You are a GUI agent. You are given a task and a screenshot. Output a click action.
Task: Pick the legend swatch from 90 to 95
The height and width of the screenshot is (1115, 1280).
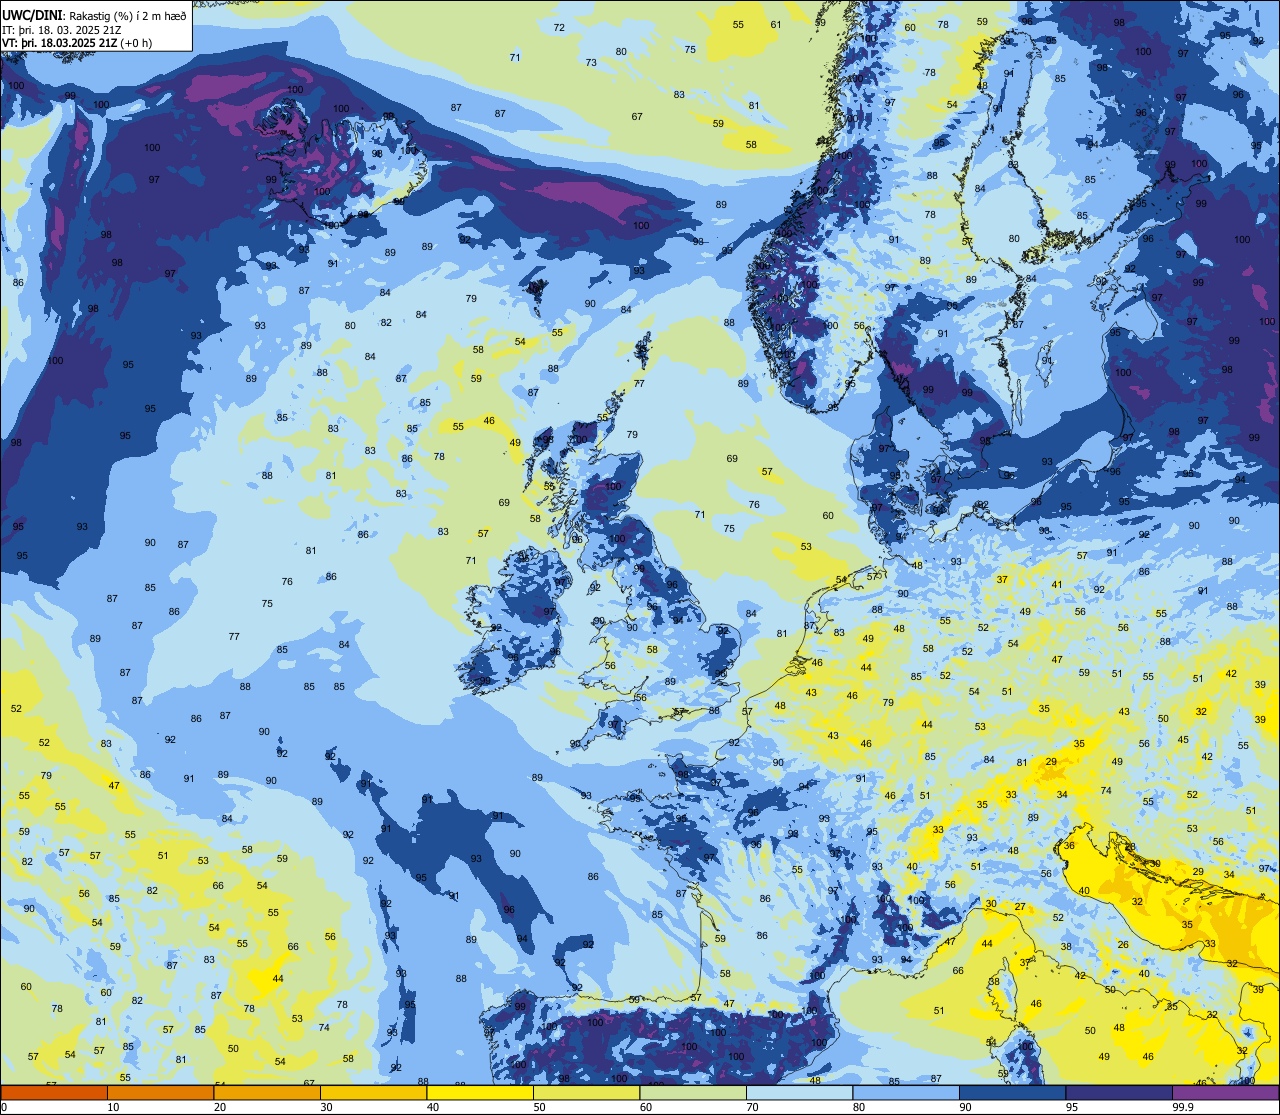(x=1012, y=1092)
